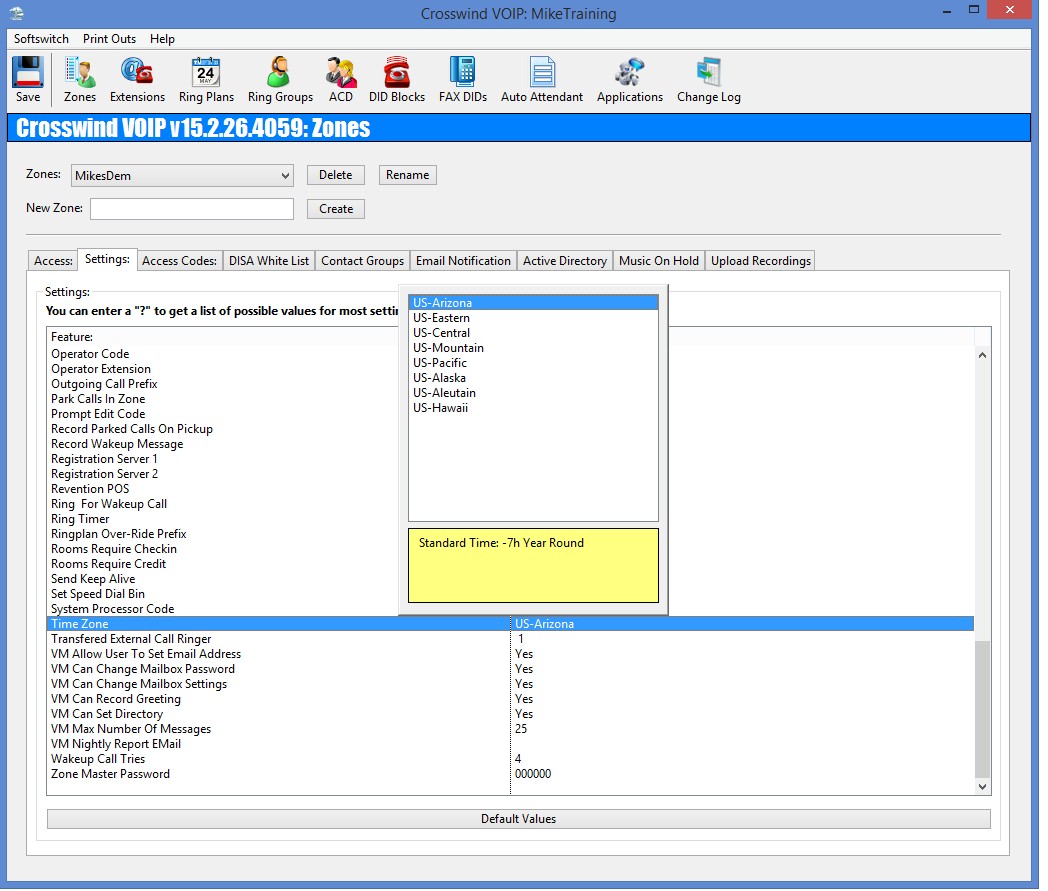Switch to the Access Codes tab
Image resolution: width=1048 pixels, height=891 pixels.
pos(179,261)
